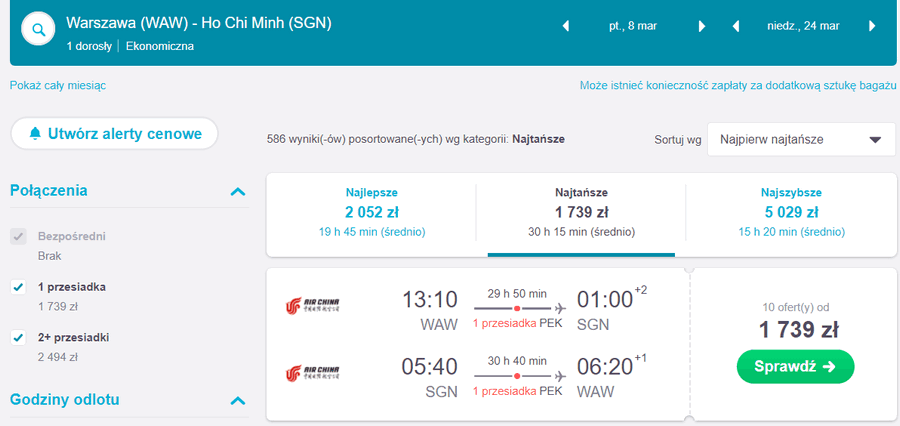The width and height of the screenshot is (900, 426).
Task: Go to previous return date arrow
Action: (736, 26)
